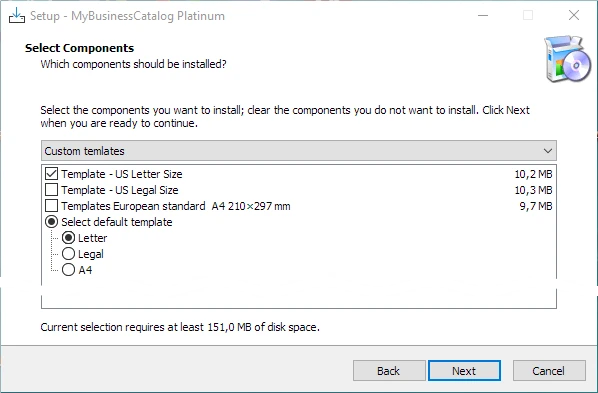Enable Template - US Legal Size checkbox
598x393 pixels.
pyautogui.click(x=51, y=190)
